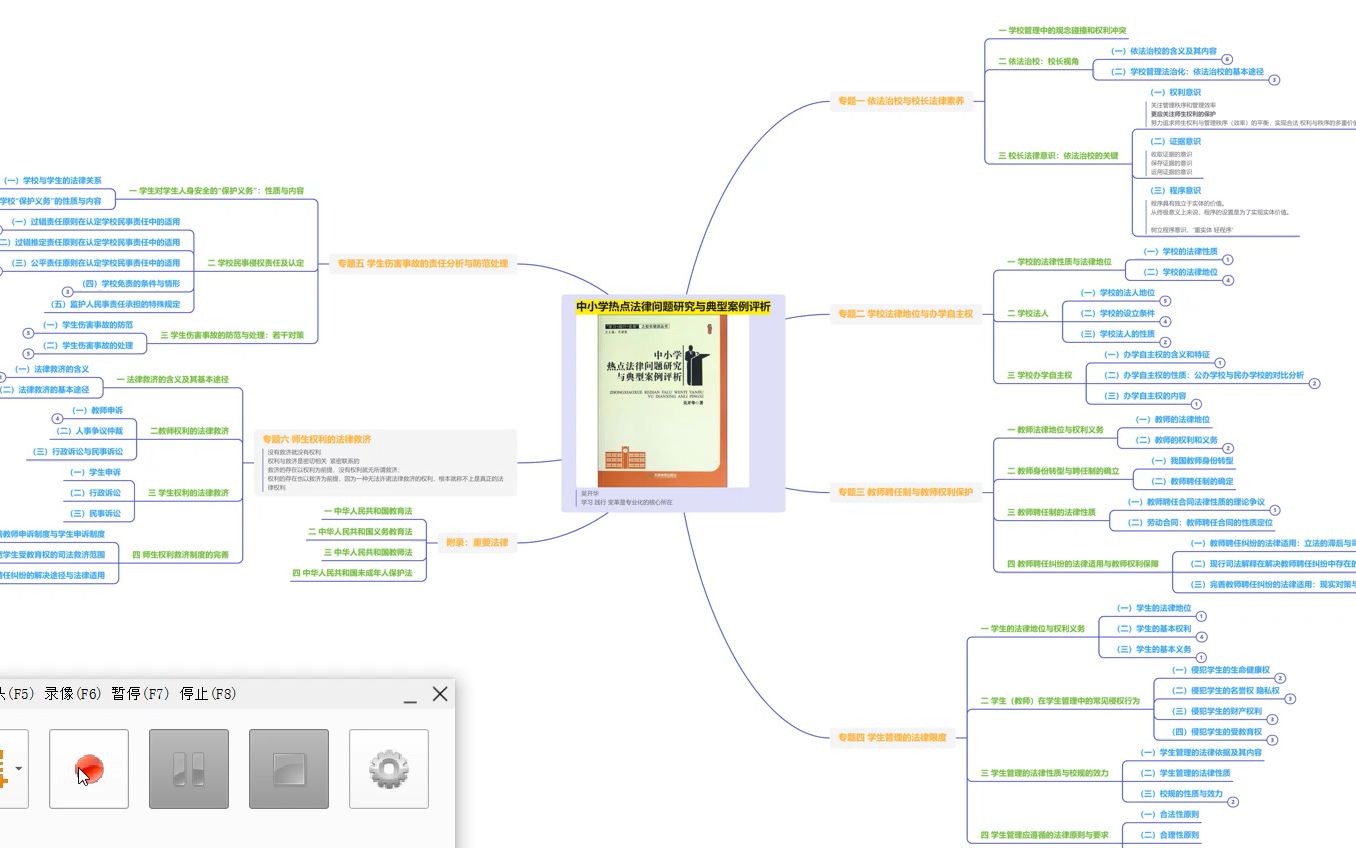Viewport: 1356px width, 848px height.
Task: Click the pause button in the recorder
Action: [189, 769]
